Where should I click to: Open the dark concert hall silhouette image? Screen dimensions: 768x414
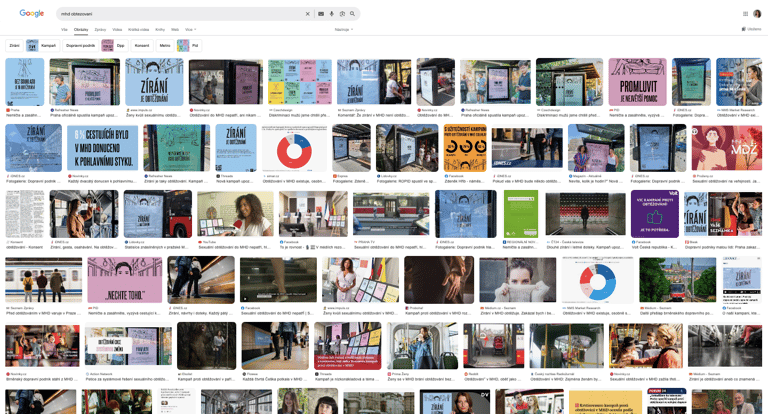click(585, 214)
